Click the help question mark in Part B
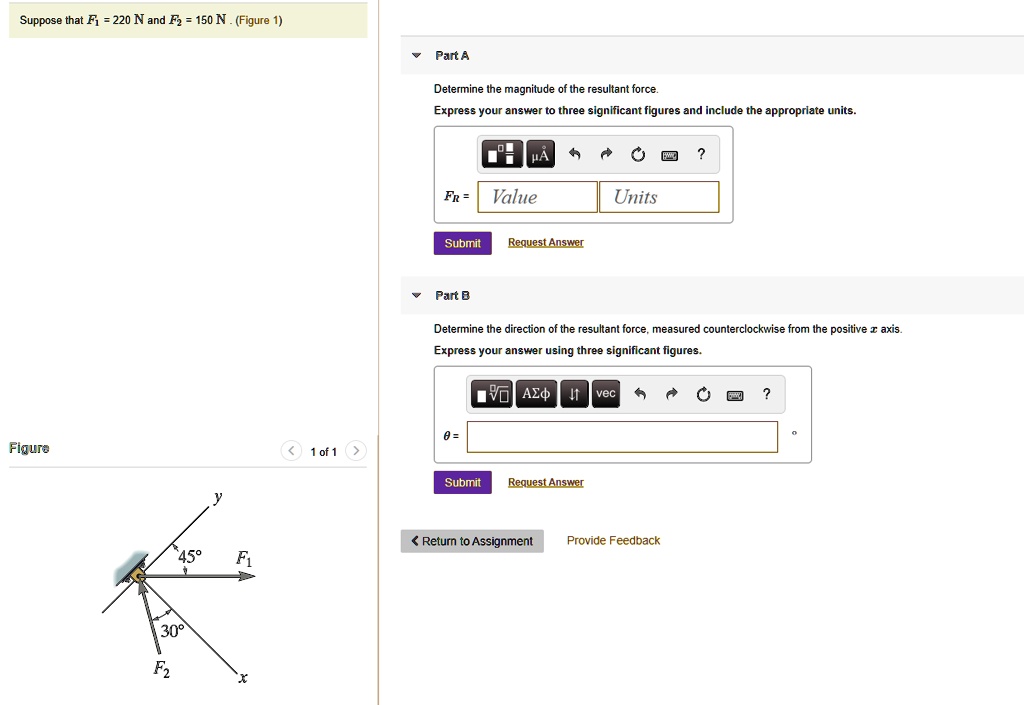The image size is (1024, 705). pos(766,394)
